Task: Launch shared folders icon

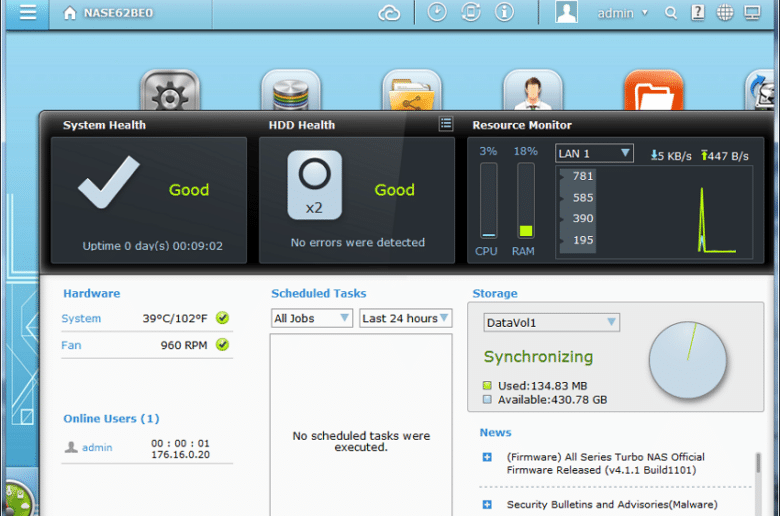Action: pyautogui.click(x=412, y=90)
